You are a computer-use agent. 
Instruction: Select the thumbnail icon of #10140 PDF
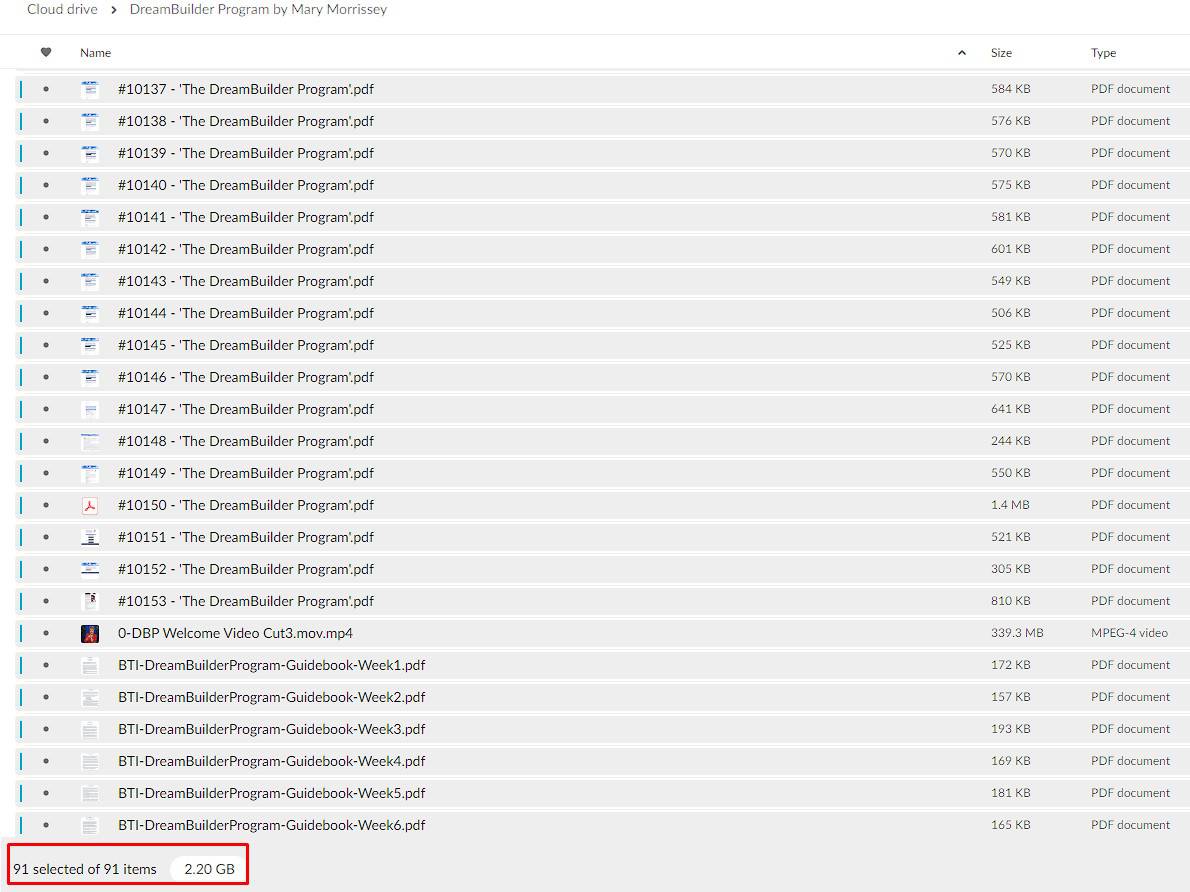90,185
